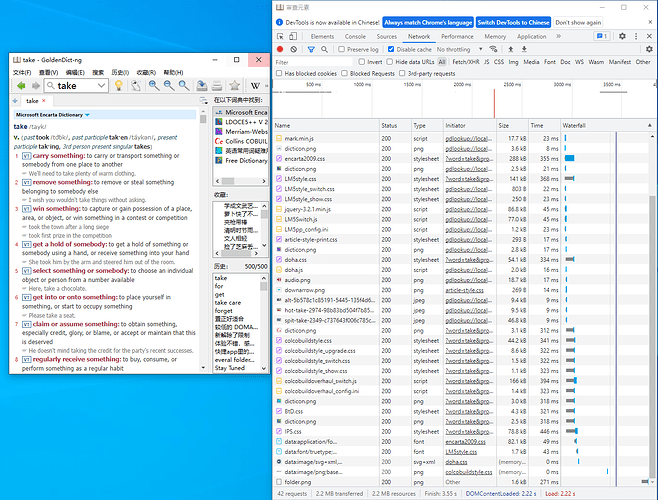Filter requests by CSS type
This screenshot has height=500, width=658.
coord(499,62)
